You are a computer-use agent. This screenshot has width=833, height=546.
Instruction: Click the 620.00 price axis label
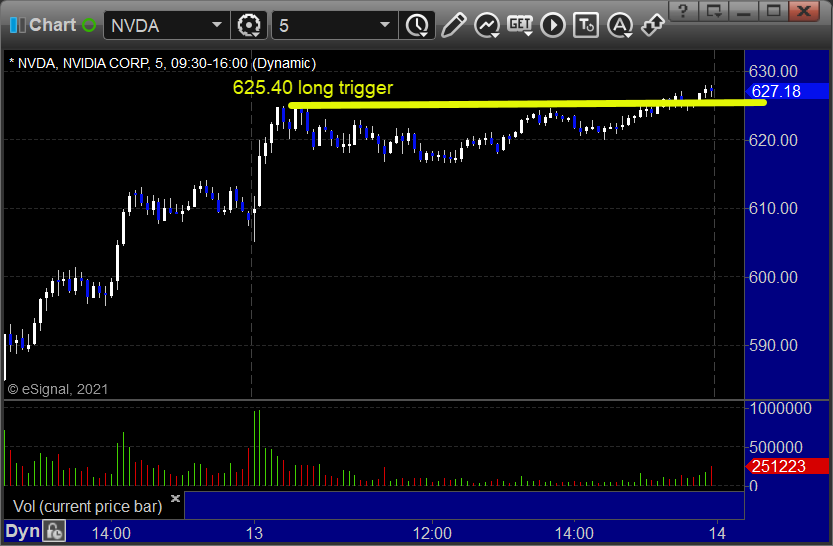point(773,140)
